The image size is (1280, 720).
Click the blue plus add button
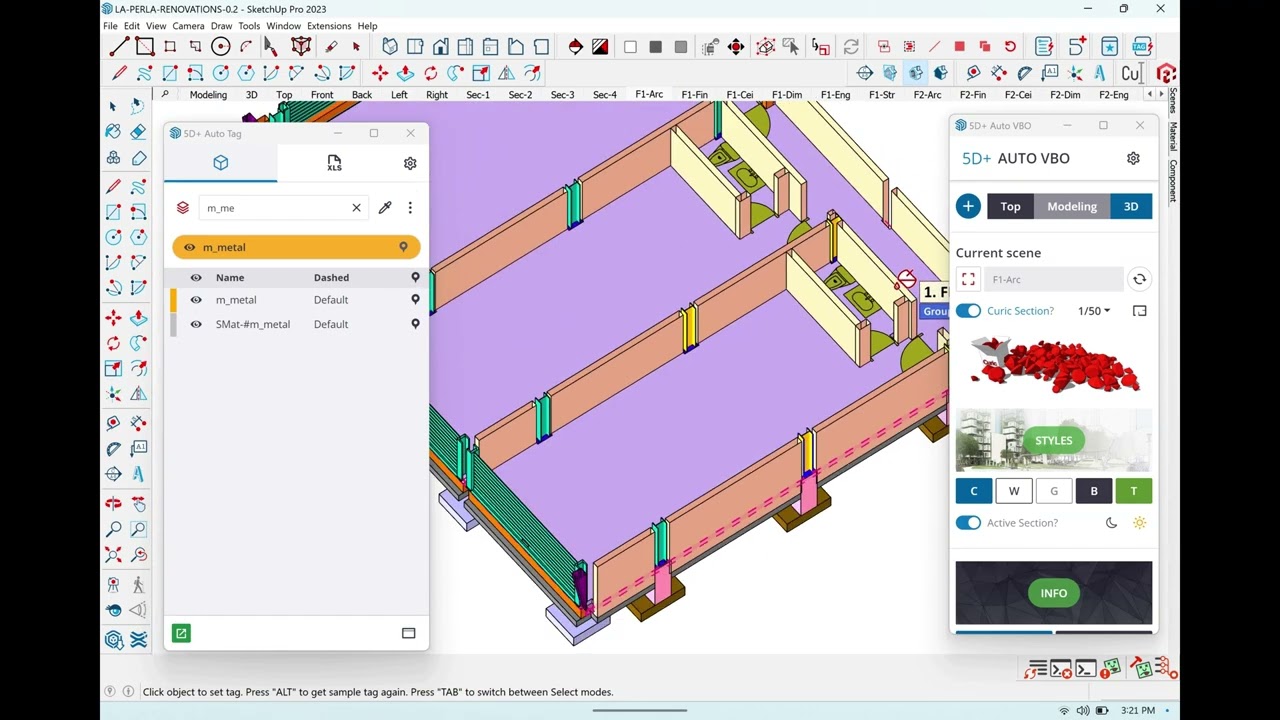point(968,206)
